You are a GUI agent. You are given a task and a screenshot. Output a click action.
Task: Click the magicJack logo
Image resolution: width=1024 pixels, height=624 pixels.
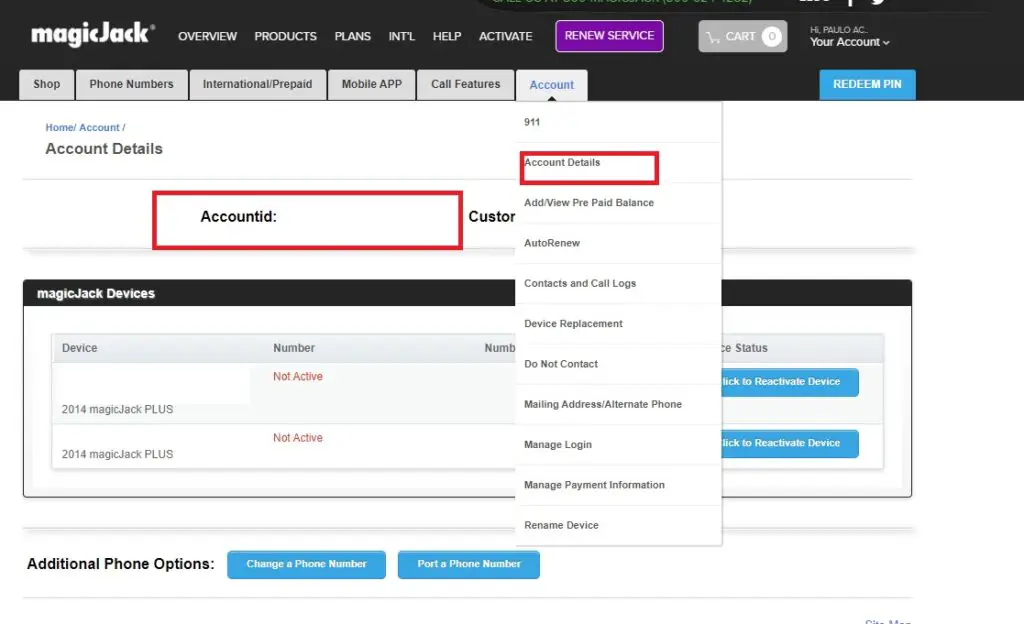pos(92,35)
